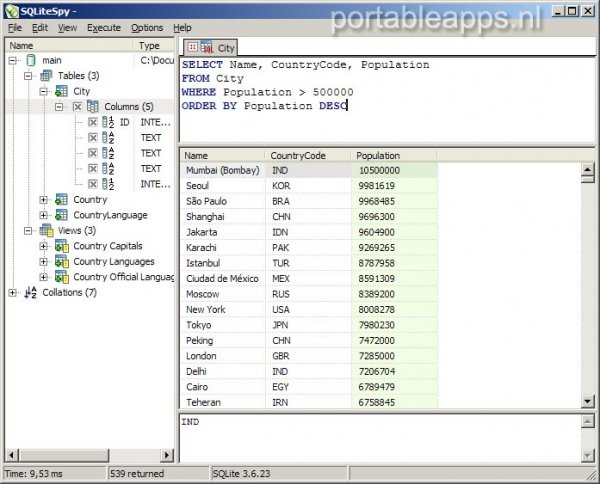The image size is (600, 484).
Task: Open the Options menu
Action: [x=147, y=28]
